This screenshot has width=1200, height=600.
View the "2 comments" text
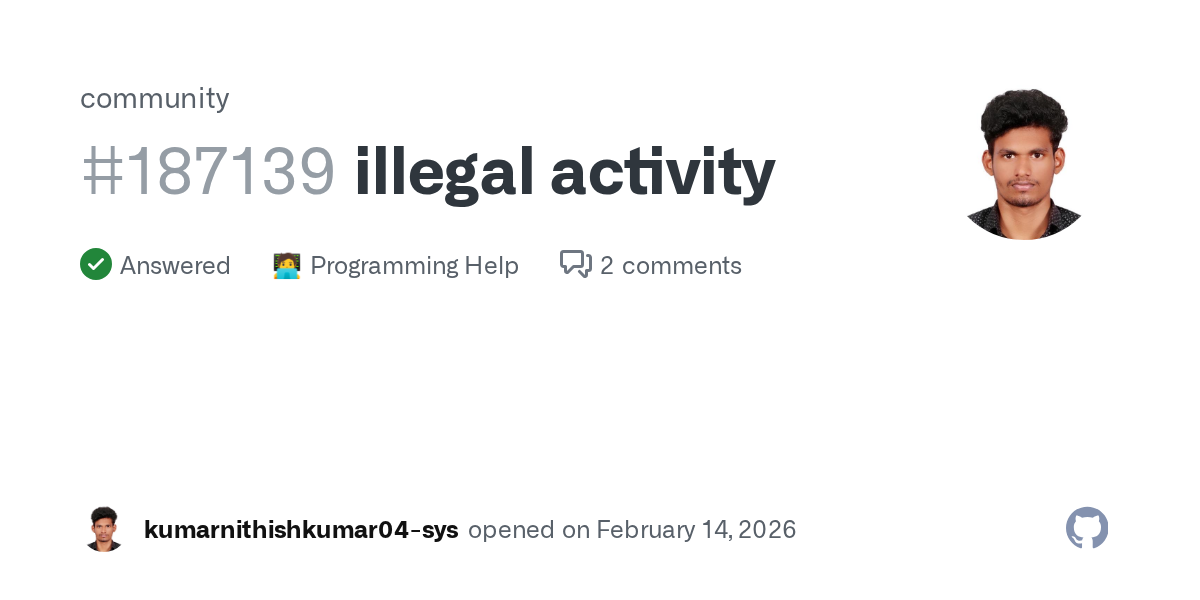pos(671,266)
